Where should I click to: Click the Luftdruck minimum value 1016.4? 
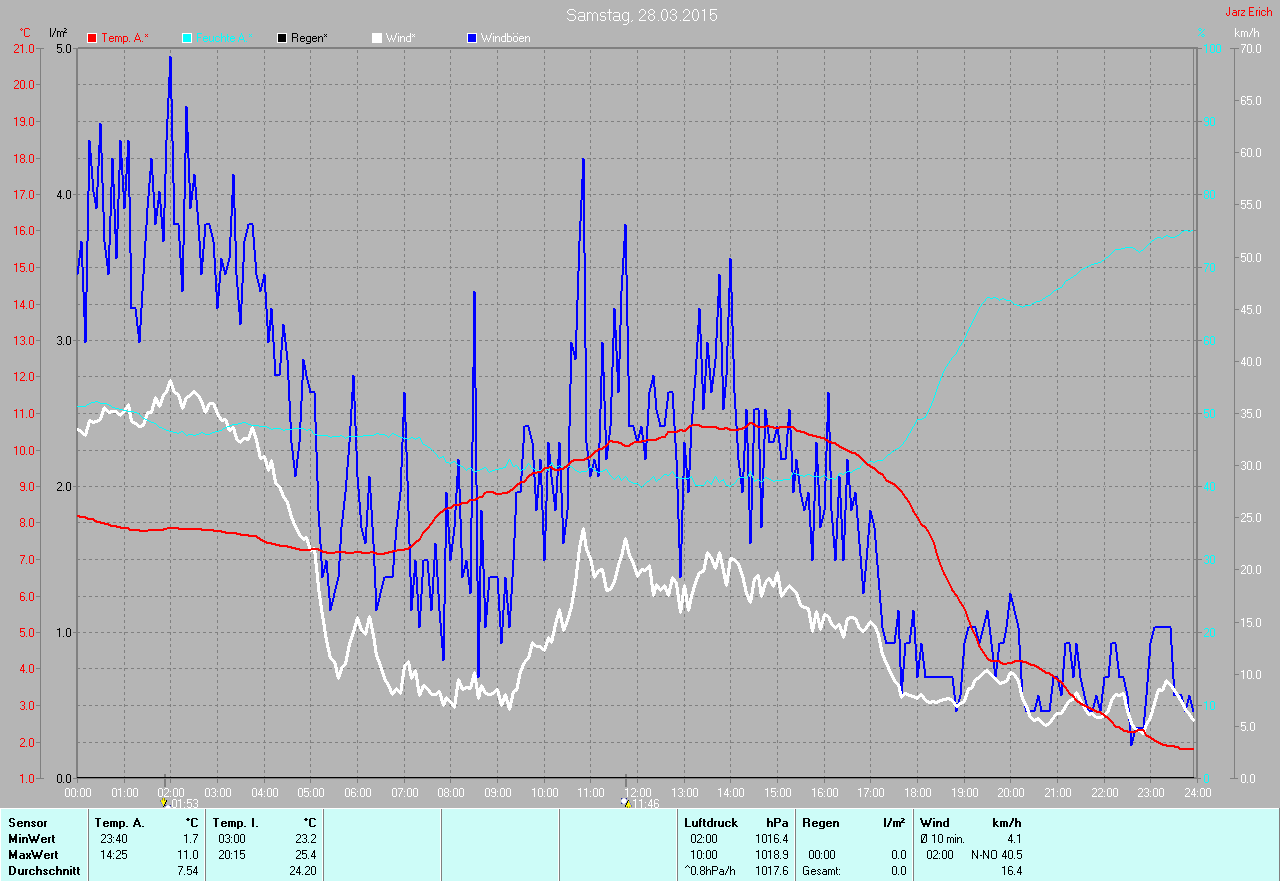coord(771,838)
